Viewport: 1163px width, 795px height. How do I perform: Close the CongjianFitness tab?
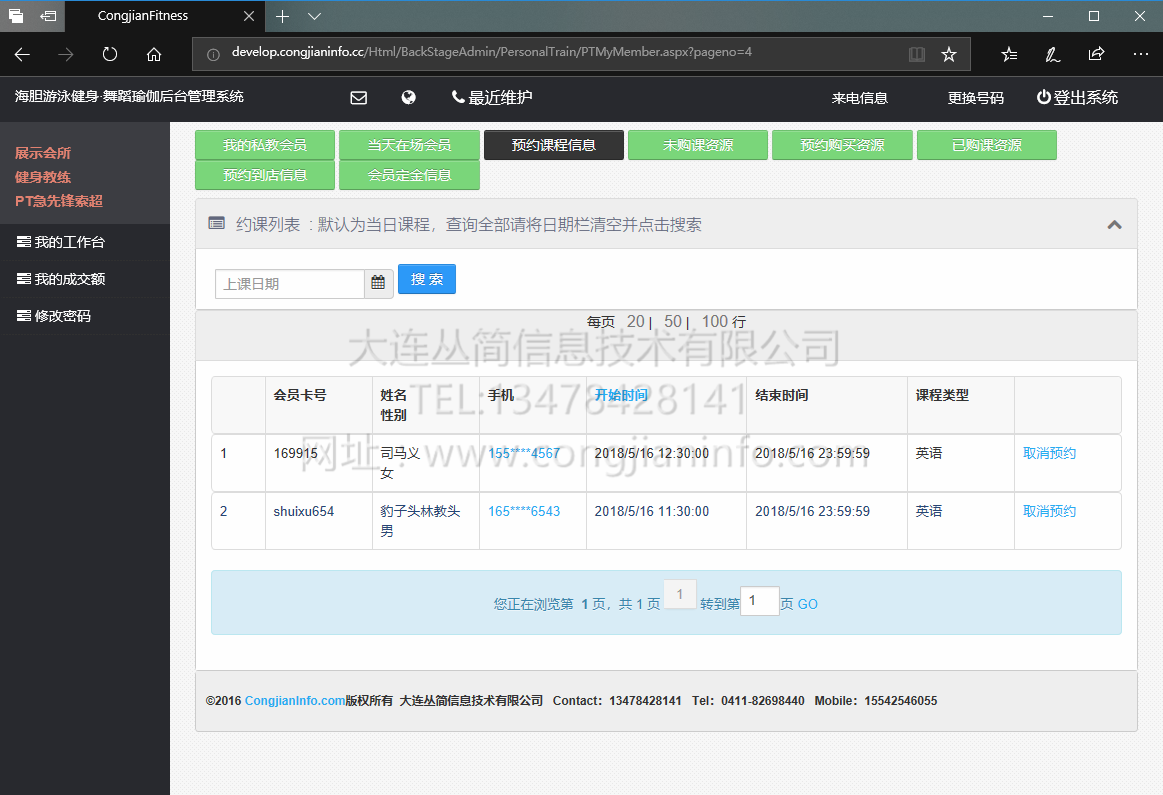click(x=249, y=16)
